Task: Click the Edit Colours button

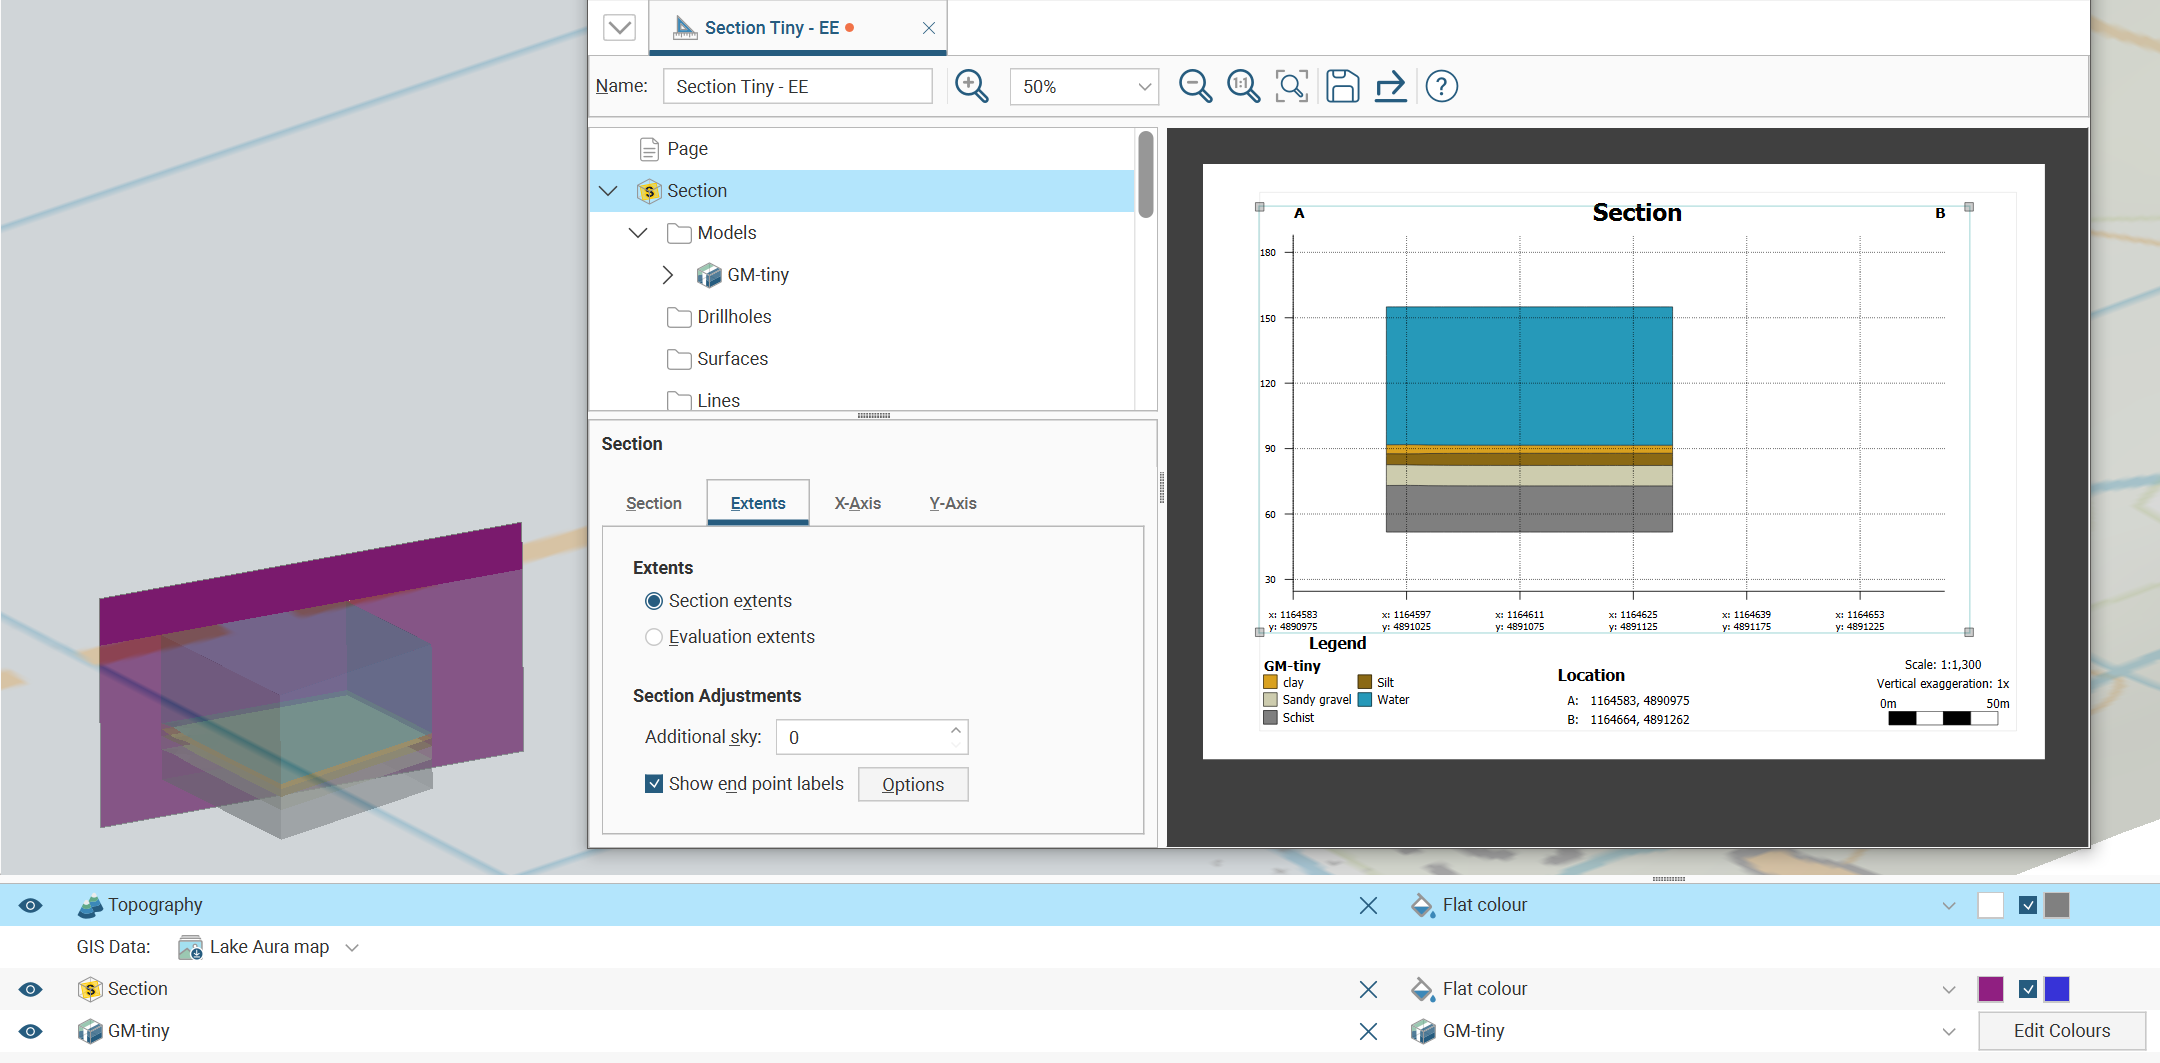Action: click(x=2061, y=1031)
